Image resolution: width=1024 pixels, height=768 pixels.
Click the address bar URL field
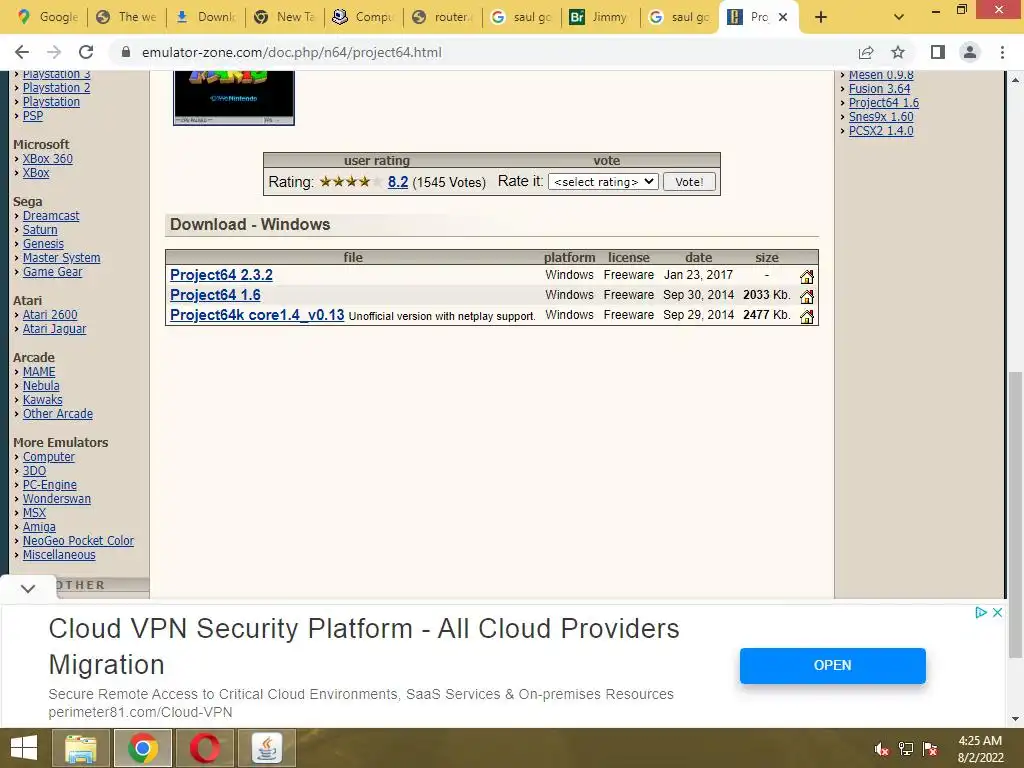coord(483,52)
